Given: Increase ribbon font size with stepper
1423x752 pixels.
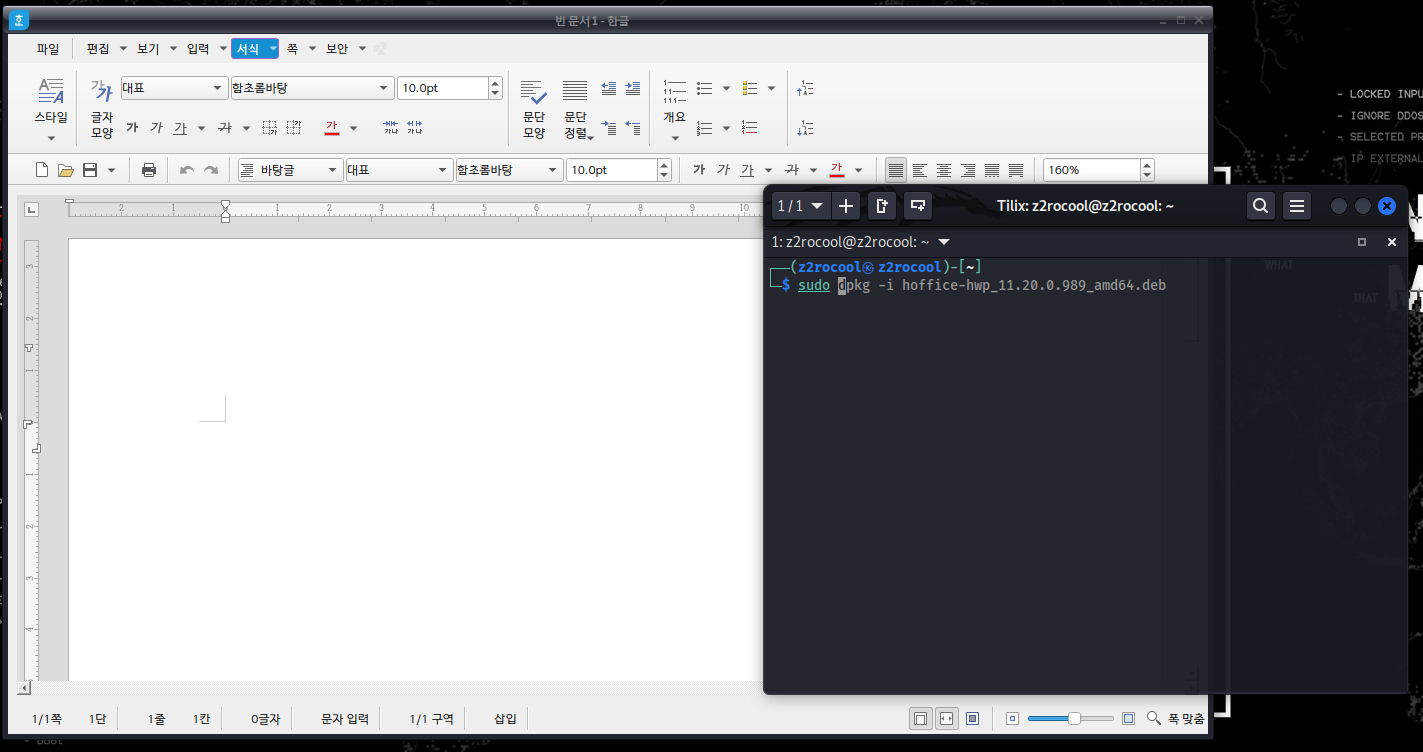Looking at the screenshot, I should [495, 83].
